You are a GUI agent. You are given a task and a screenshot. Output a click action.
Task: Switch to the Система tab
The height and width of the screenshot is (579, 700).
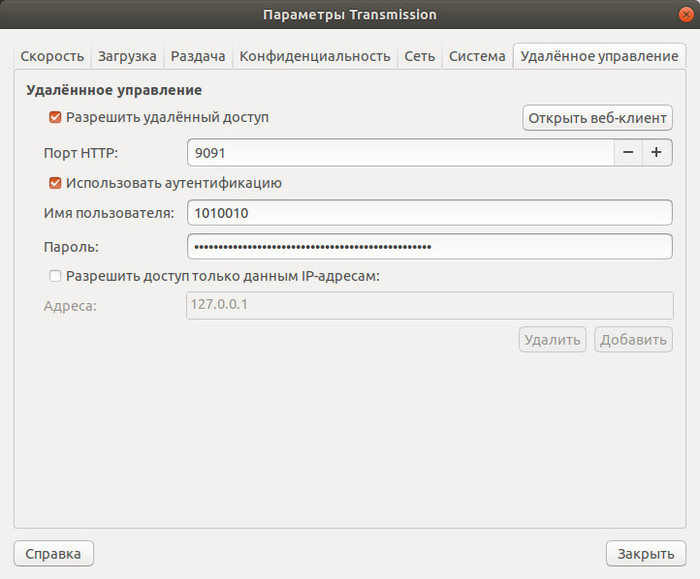tap(477, 56)
